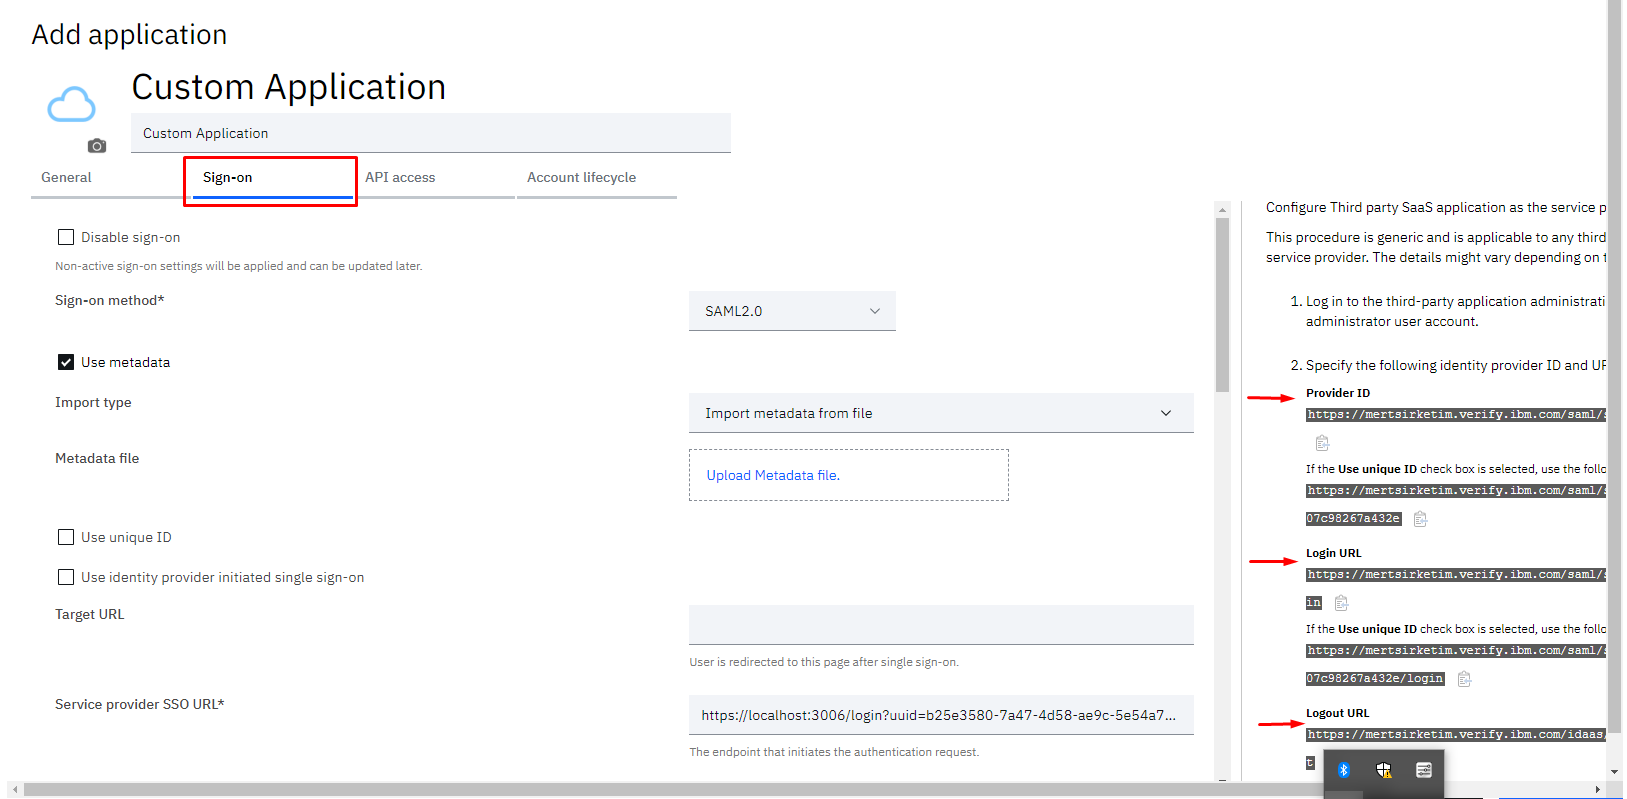The width and height of the screenshot is (1627, 799).
Task: Click the Sign-on method* label
Action: click(x=110, y=300)
